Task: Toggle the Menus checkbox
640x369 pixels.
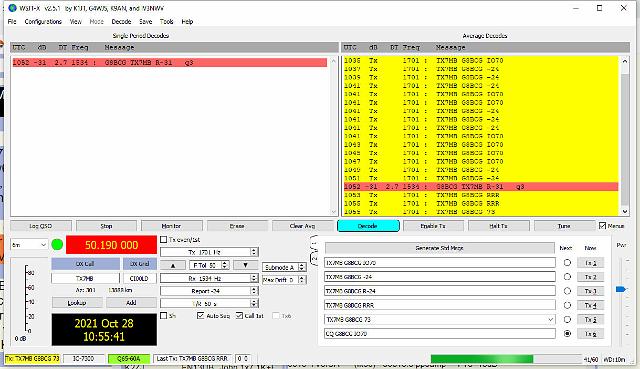Action: 602,226
